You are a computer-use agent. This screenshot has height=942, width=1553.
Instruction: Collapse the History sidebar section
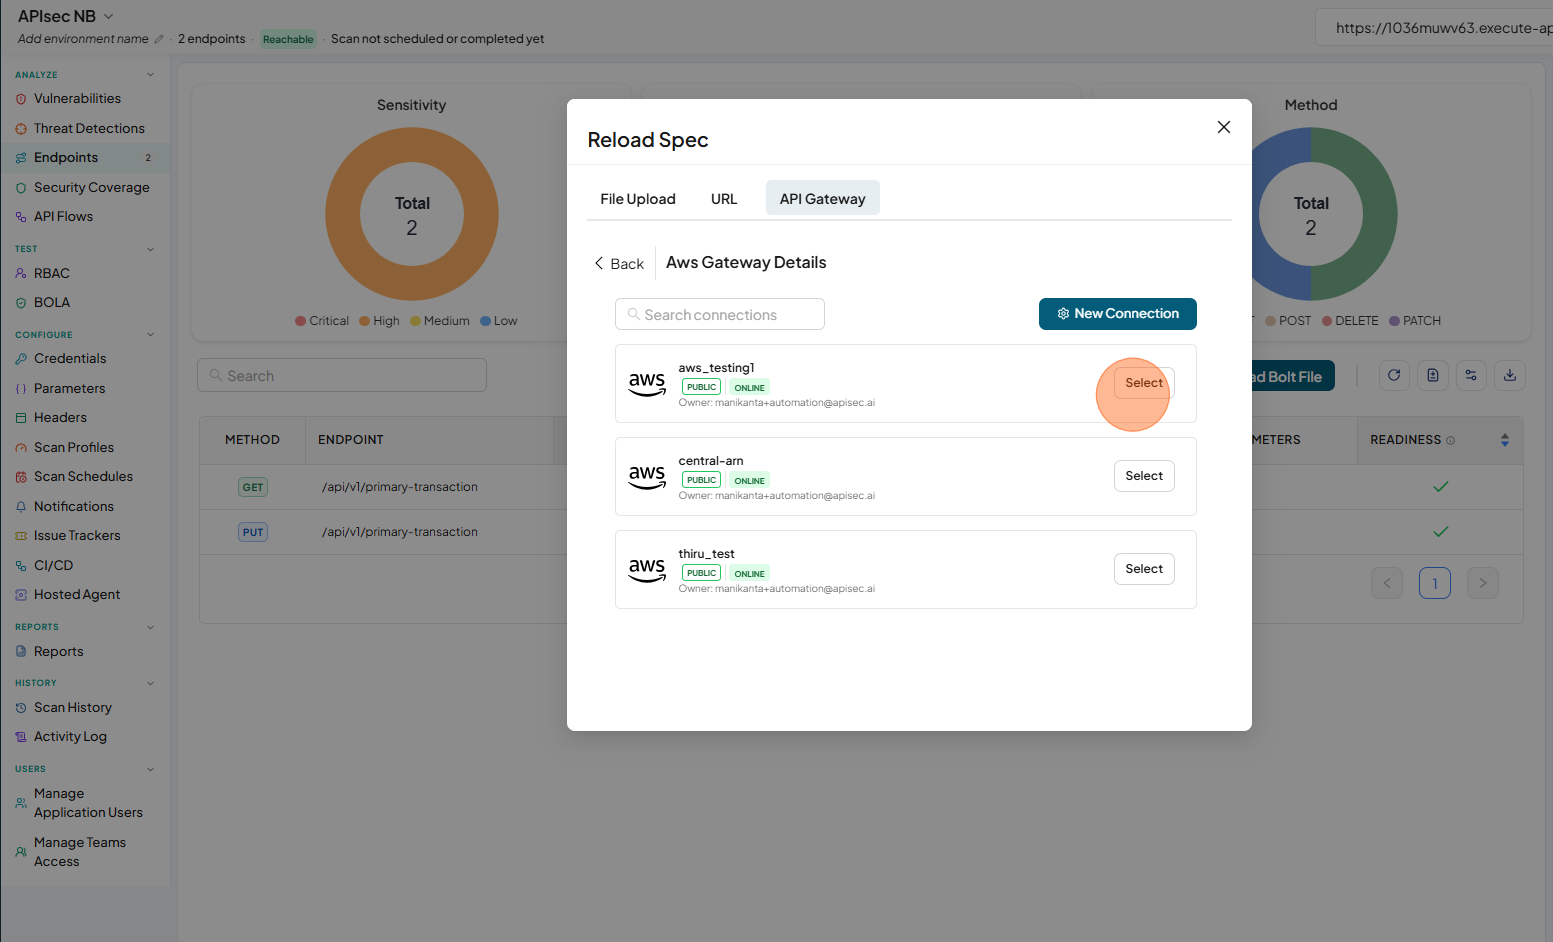[151, 683]
